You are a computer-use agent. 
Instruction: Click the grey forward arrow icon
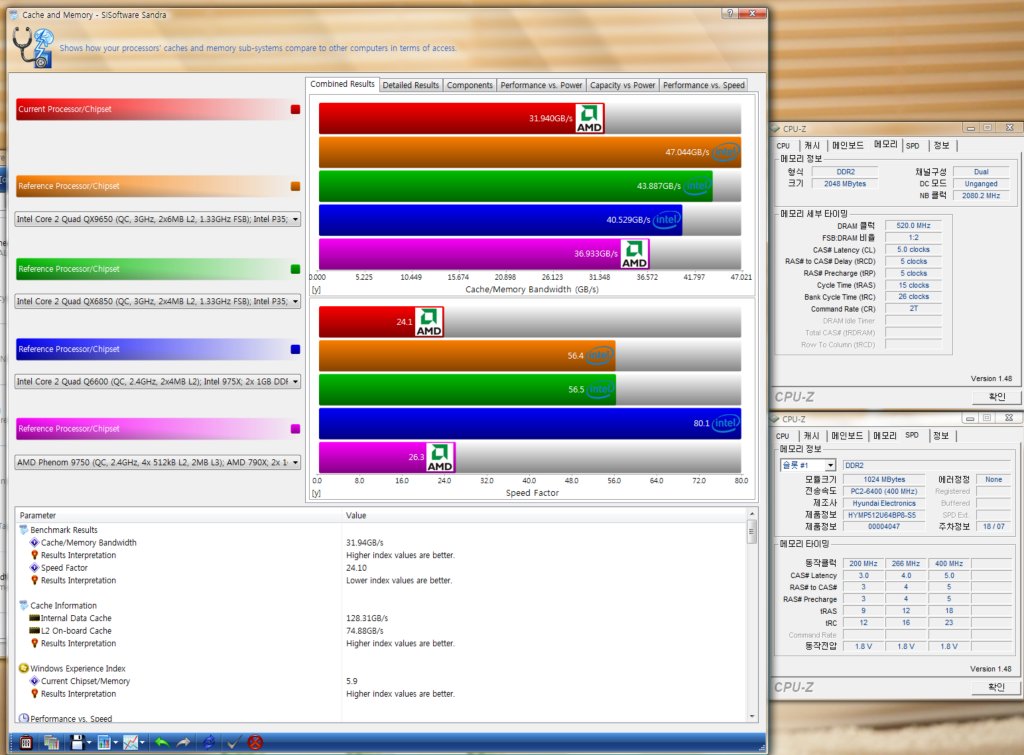click(184, 743)
